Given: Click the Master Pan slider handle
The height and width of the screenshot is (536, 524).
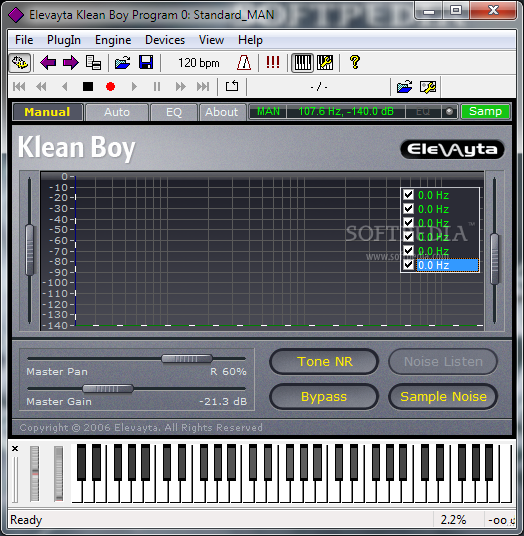Looking at the screenshot, I should coord(187,359).
